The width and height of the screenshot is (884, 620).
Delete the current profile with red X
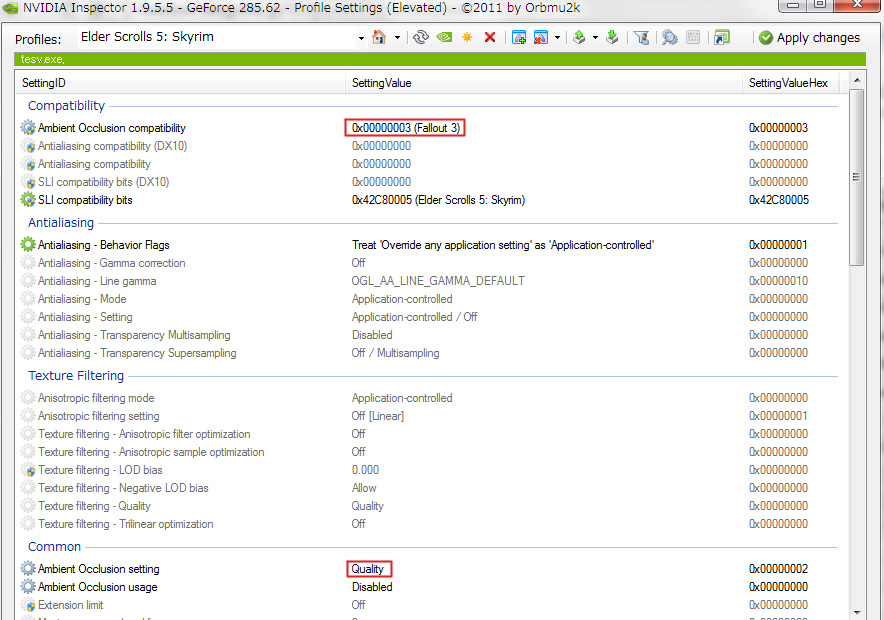pos(490,38)
